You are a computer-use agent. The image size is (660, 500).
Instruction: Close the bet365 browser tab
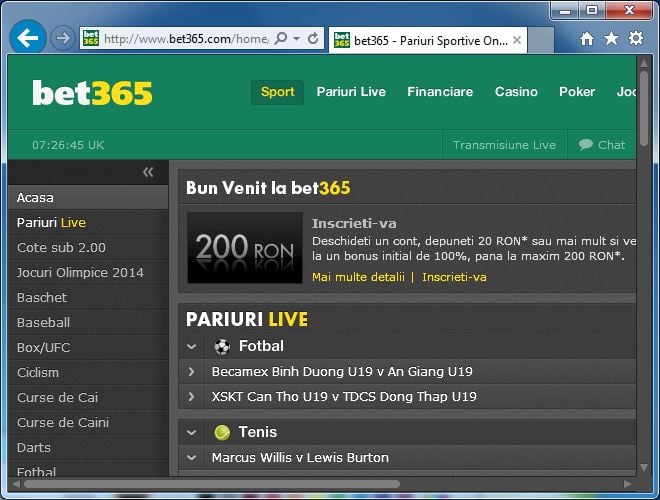(517, 40)
